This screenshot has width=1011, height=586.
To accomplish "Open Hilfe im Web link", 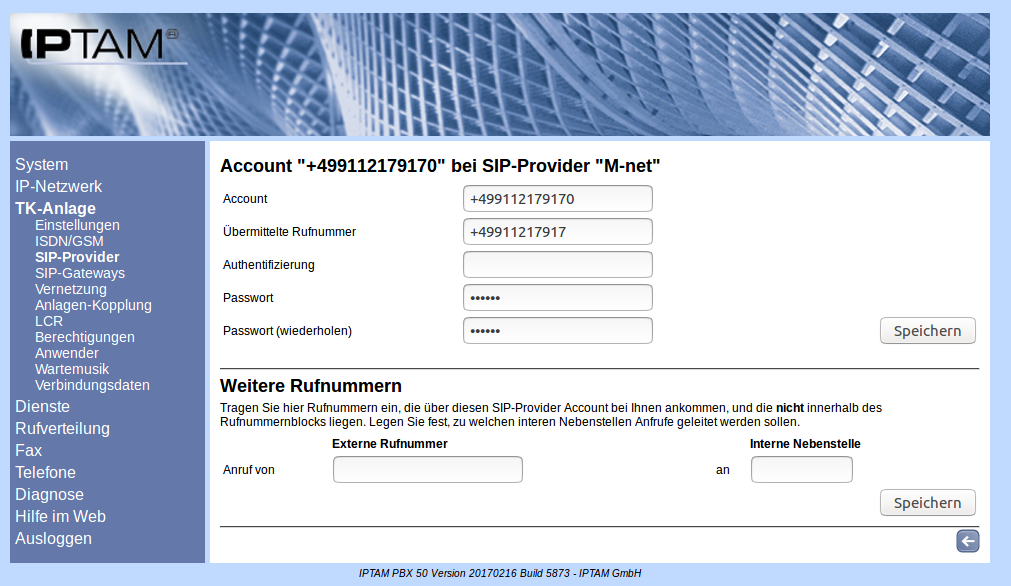I will click(60, 516).
